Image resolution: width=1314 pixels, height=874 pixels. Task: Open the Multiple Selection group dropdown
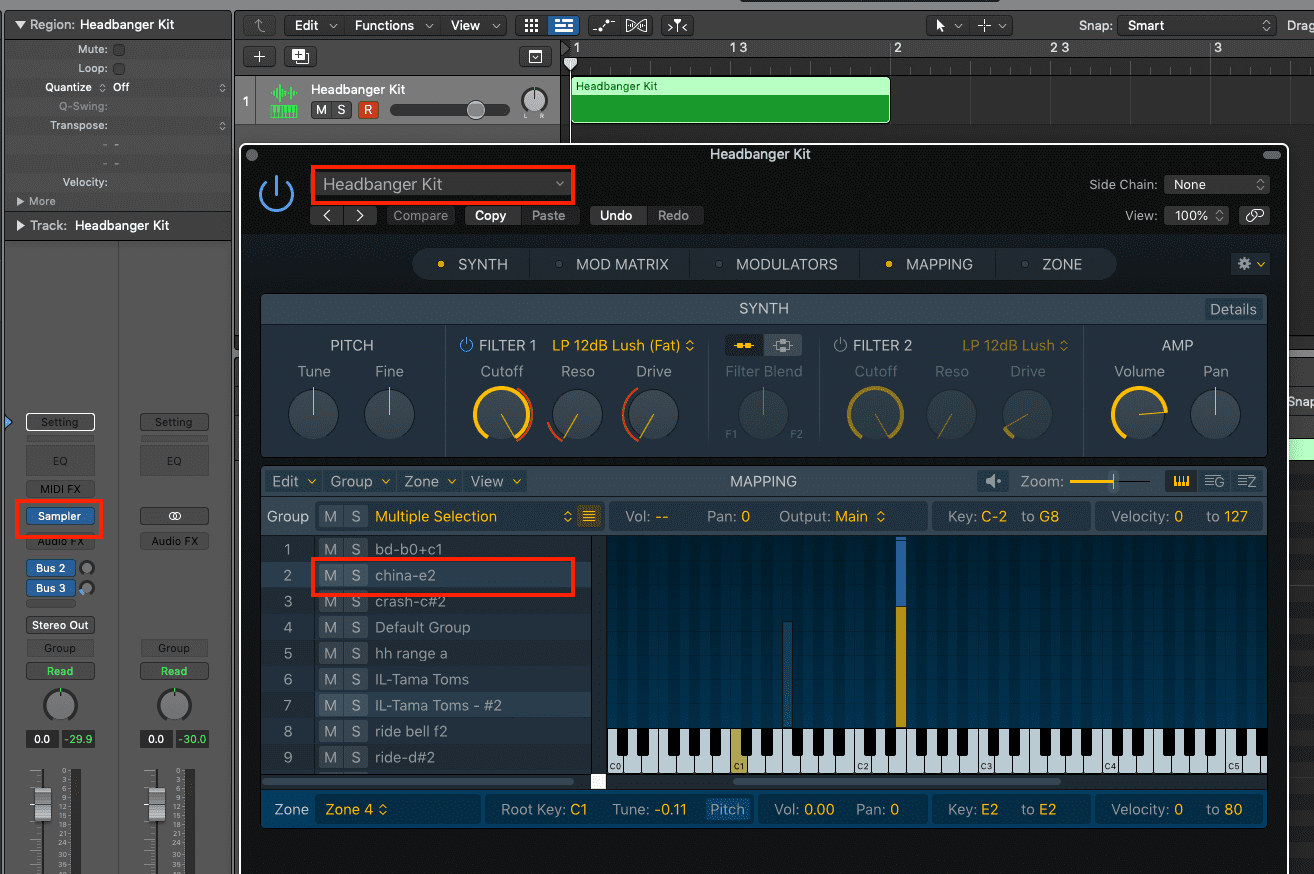(x=473, y=517)
